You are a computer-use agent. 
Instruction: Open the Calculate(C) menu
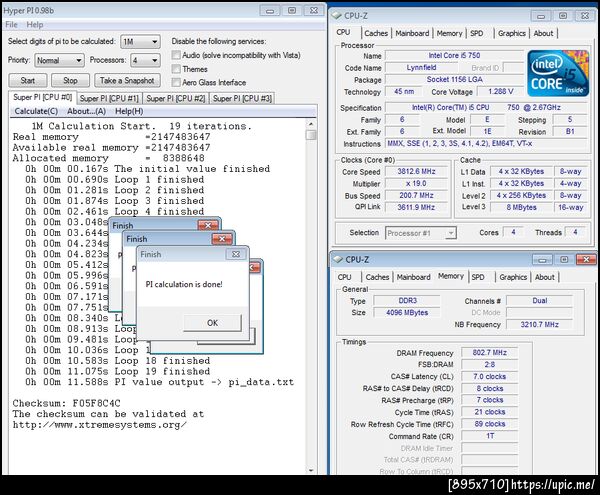tap(36, 111)
